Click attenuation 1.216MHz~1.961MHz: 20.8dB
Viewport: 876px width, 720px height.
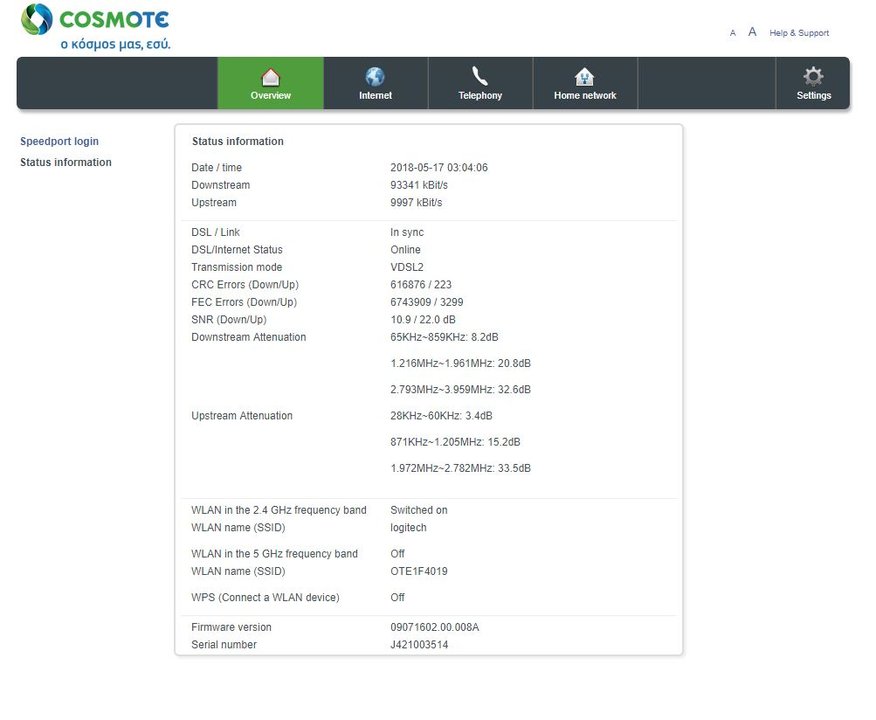coord(460,363)
